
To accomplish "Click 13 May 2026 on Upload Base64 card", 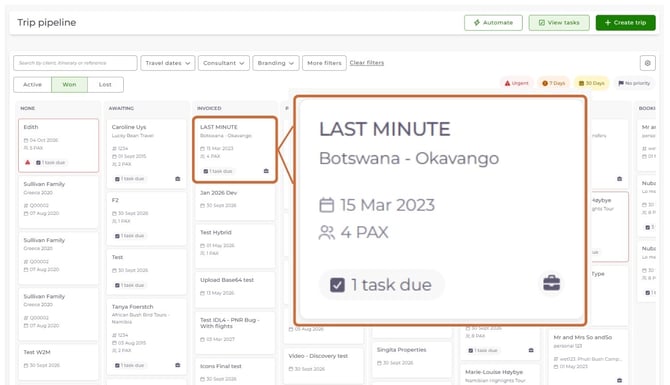I will point(220,293).
